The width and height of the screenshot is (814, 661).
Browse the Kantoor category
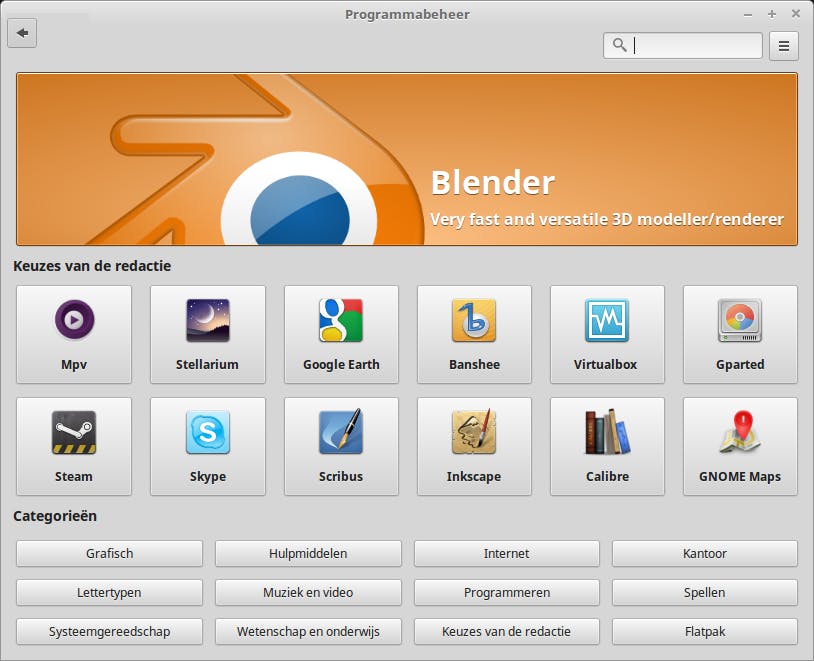tap(705, 554)
